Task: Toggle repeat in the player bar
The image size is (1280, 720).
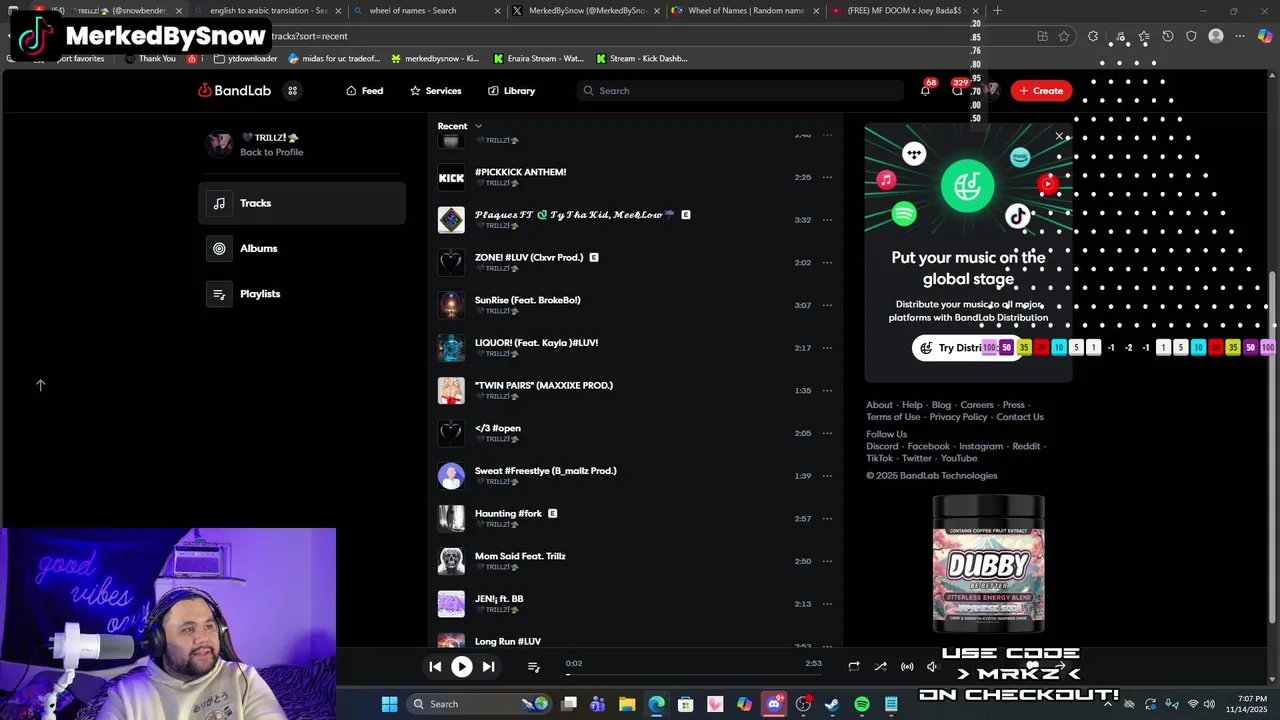Action: point(853,666)
